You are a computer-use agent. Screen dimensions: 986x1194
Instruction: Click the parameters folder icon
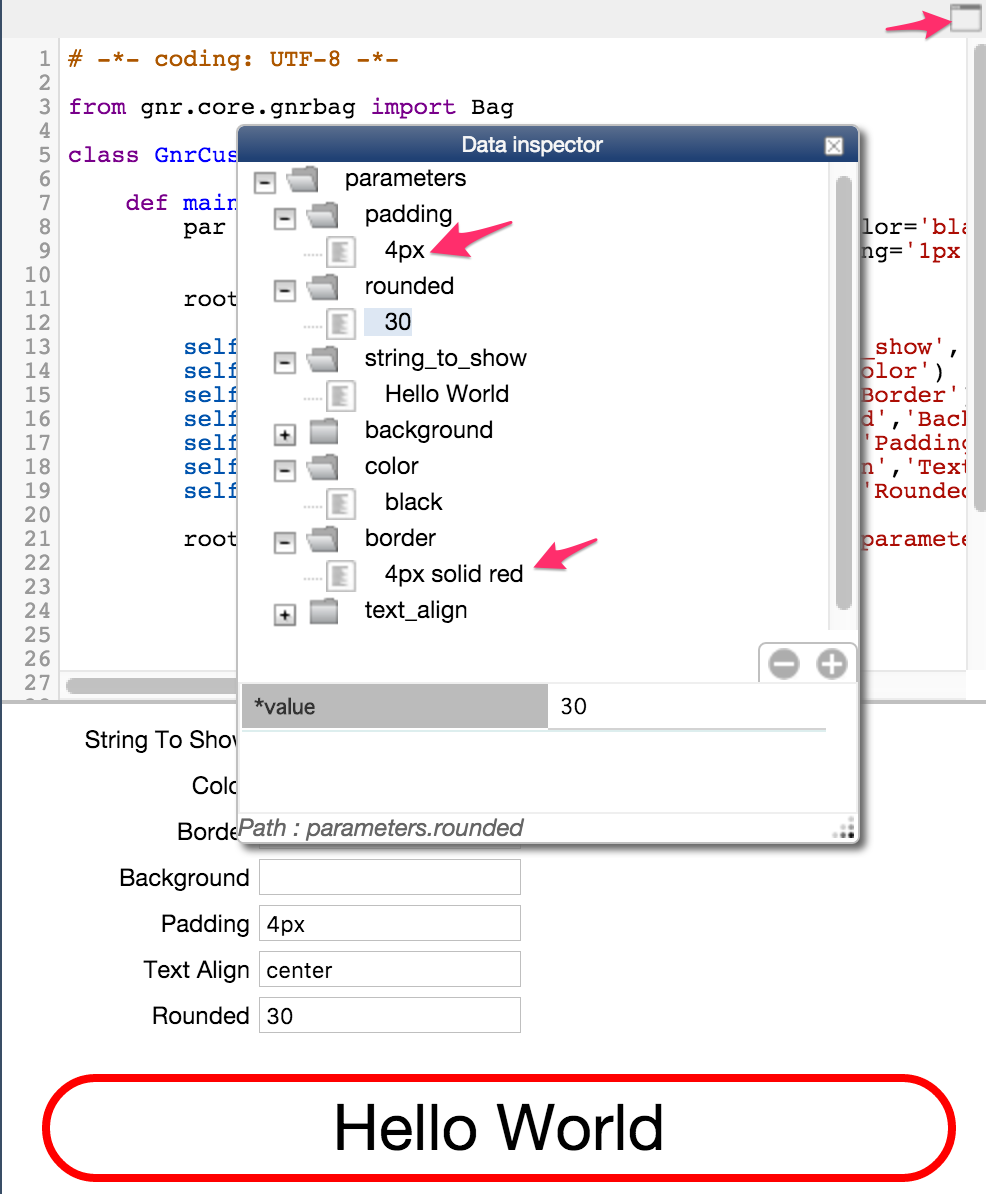303,179
